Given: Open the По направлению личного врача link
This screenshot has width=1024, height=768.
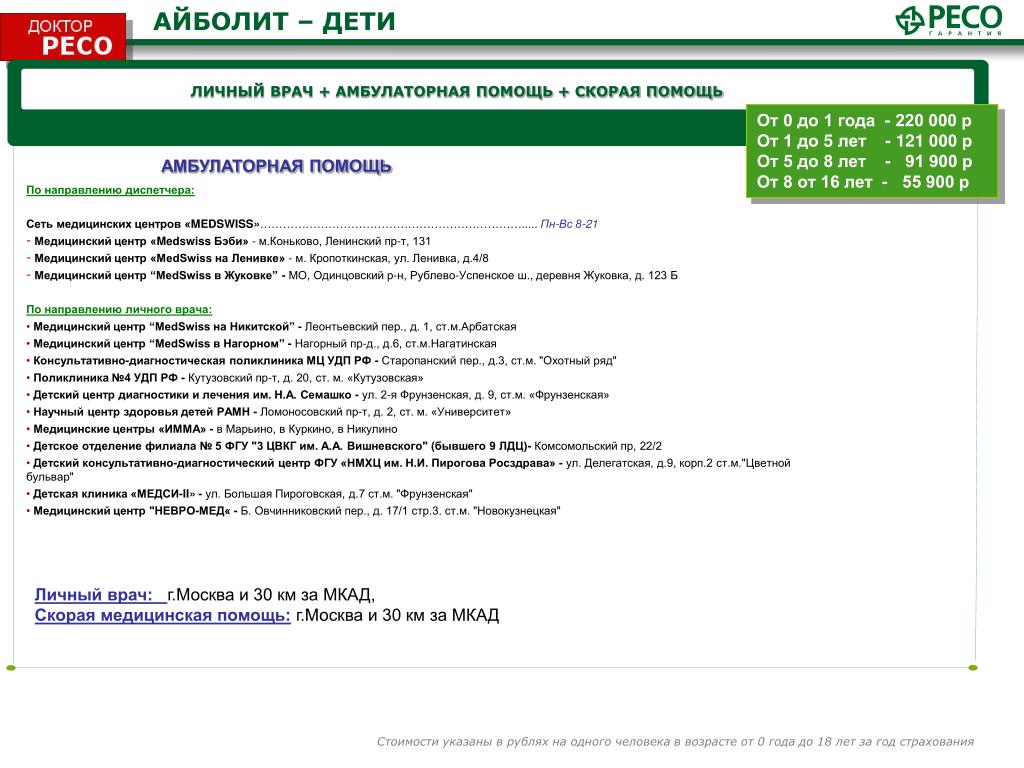Looking at the screenshot, I should (x=119, y=310).
